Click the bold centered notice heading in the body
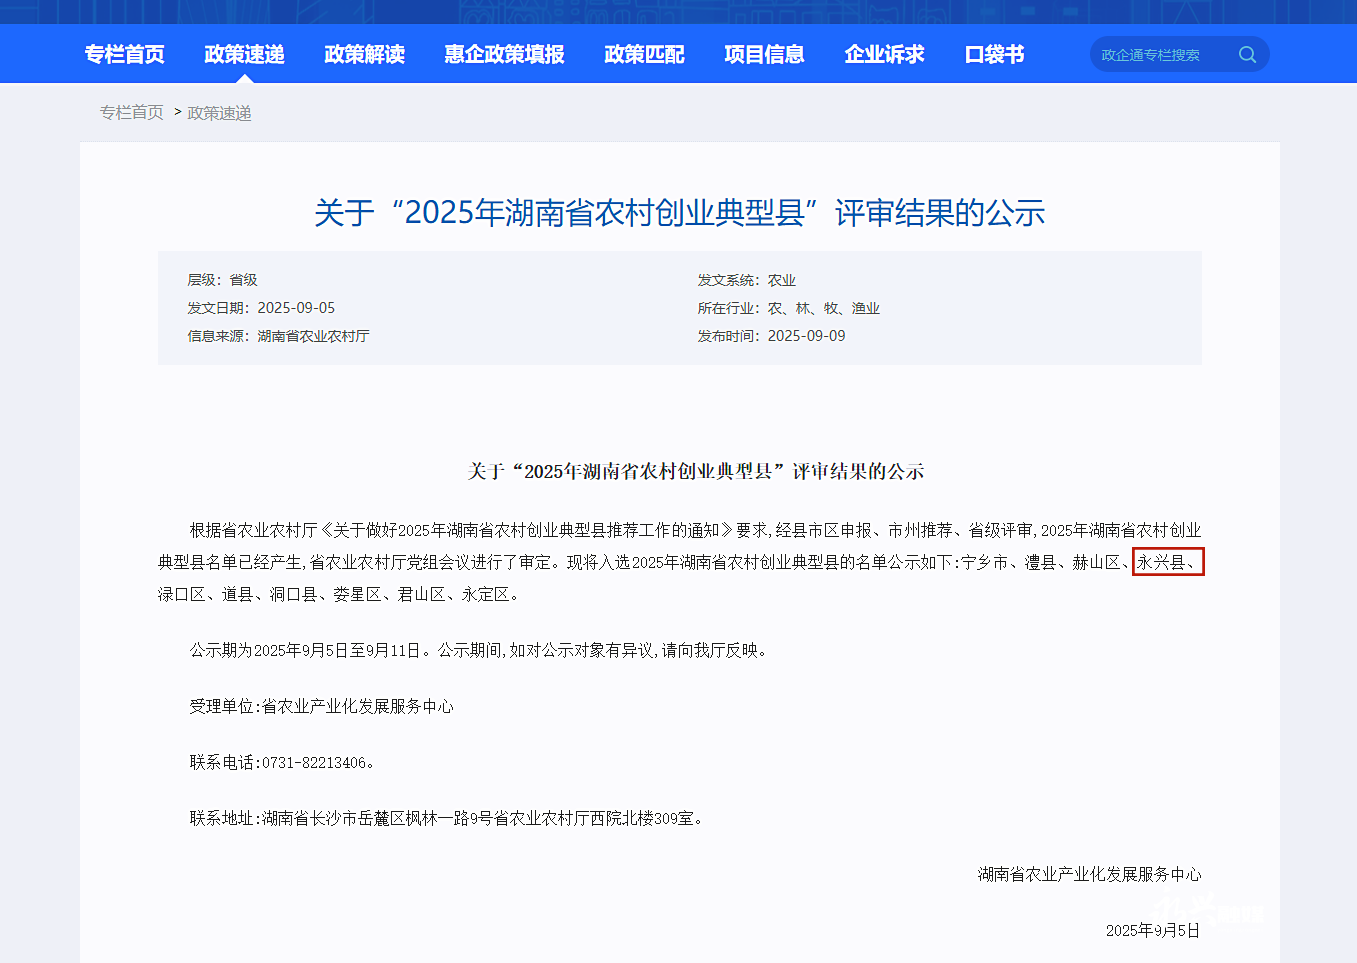Image resolution: width=1357 pixels, height=963 pixels. [x=695, y=471]
